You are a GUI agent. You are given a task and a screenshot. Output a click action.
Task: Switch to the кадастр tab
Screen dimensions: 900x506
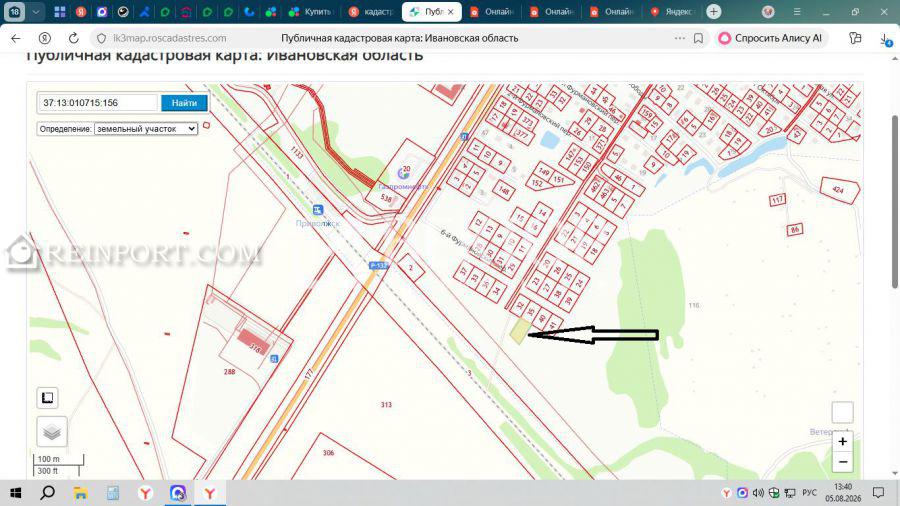click(x=371, y=11)
